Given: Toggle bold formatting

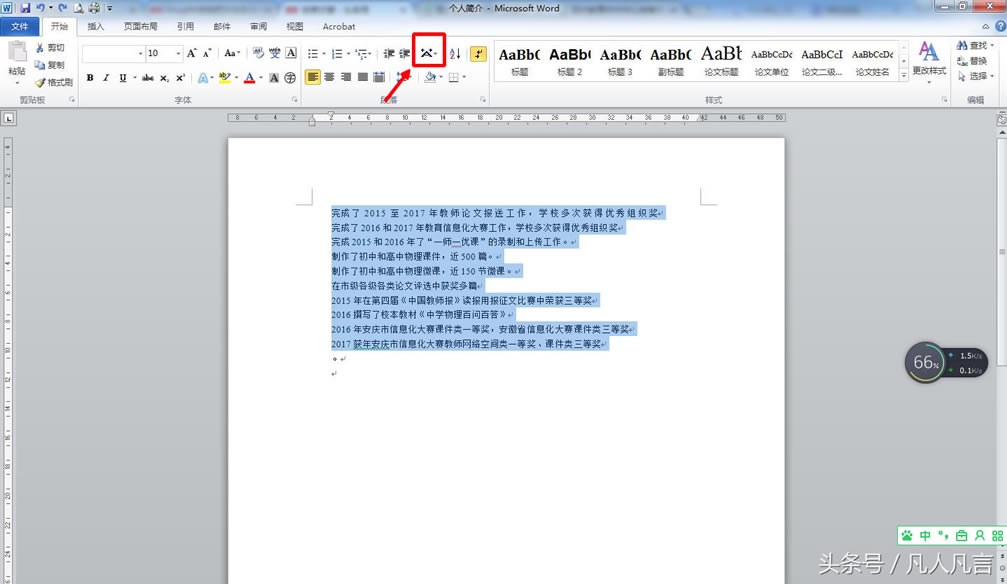Looking at the screenshot, I should click(x=90, y=78).
